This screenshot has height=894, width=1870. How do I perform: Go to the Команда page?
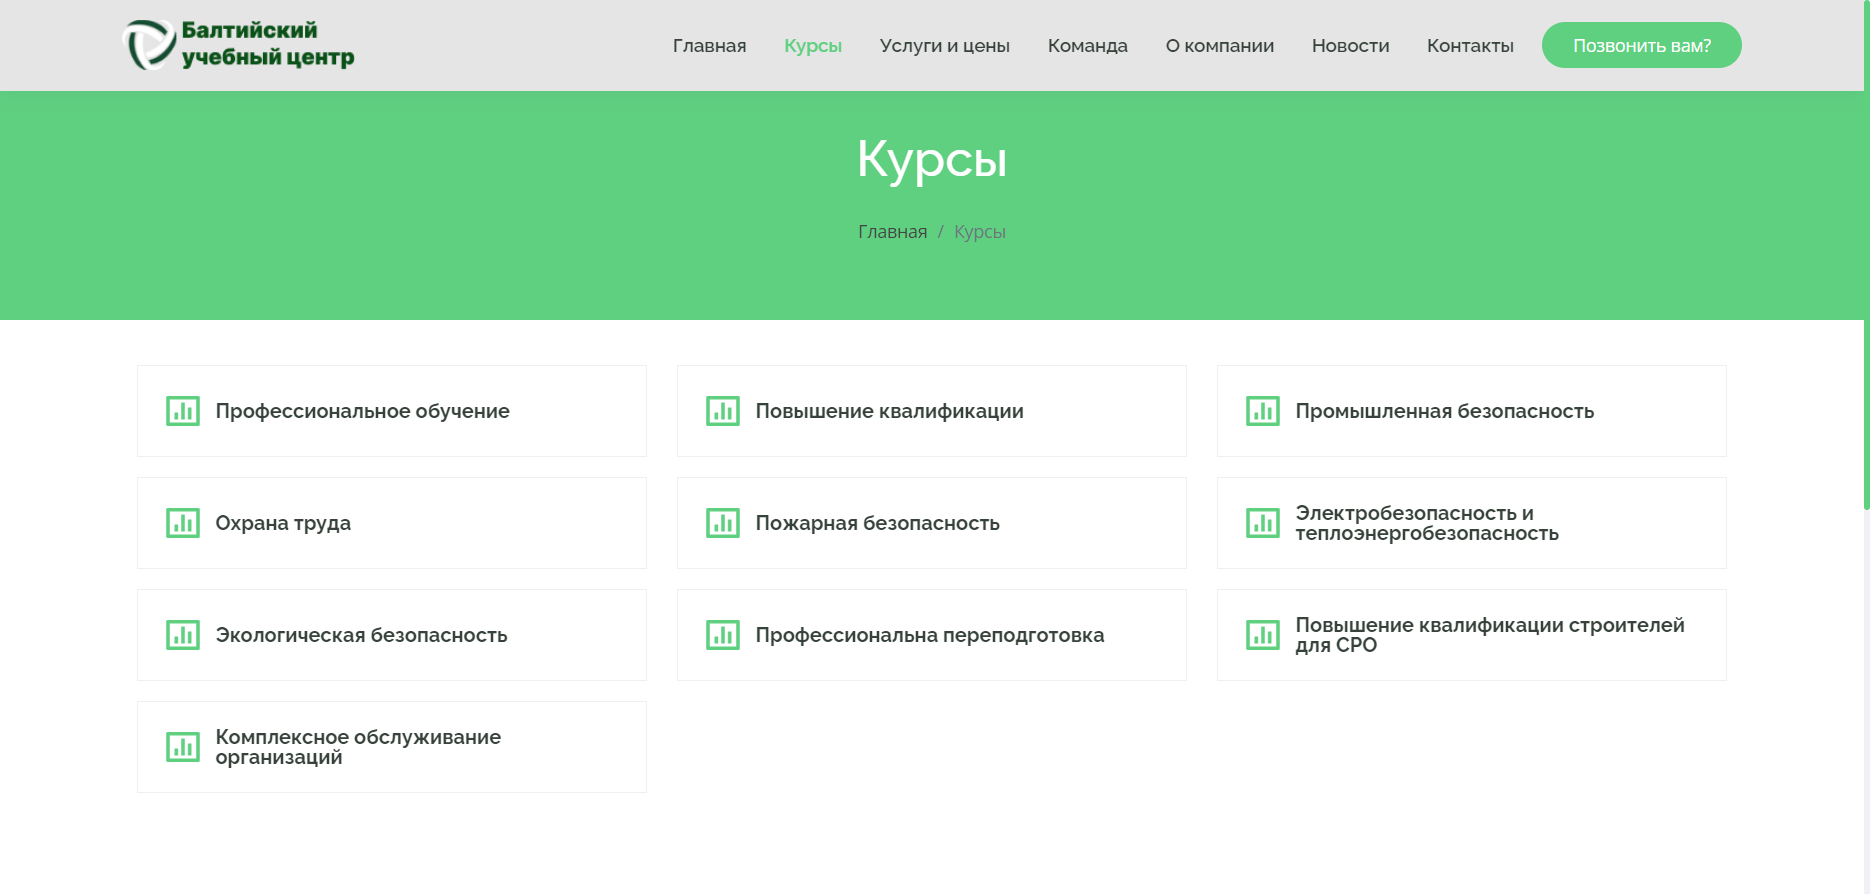(x=1087, y=46)
